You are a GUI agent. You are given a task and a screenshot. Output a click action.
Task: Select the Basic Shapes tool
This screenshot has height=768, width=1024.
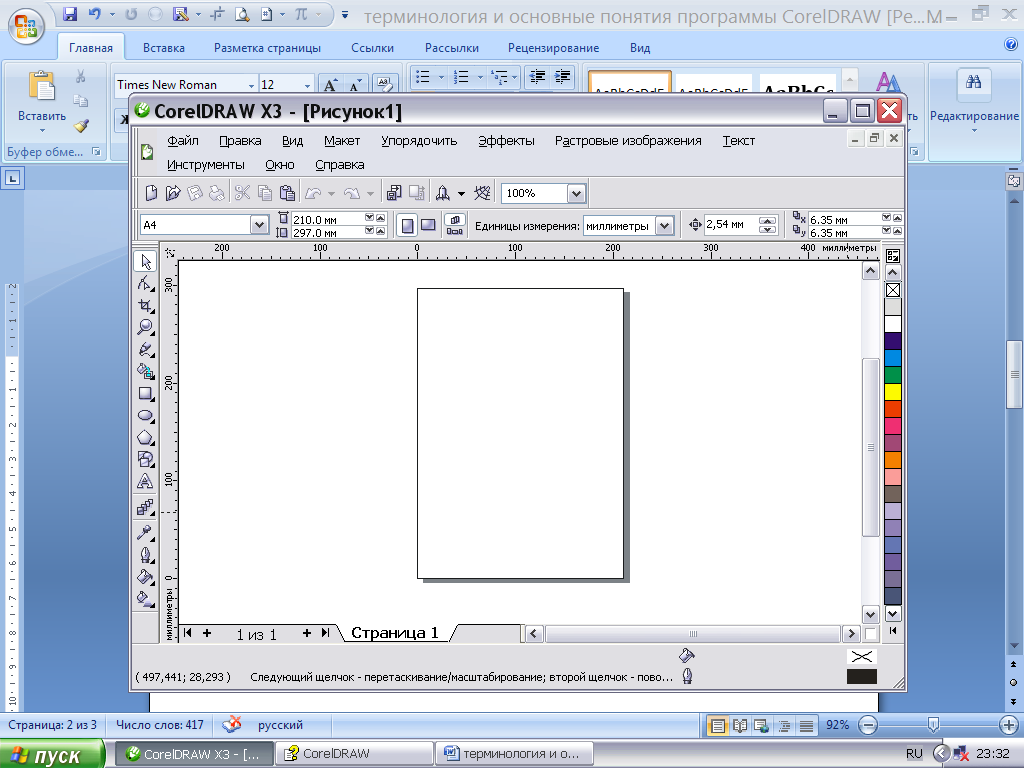point(145,460)
